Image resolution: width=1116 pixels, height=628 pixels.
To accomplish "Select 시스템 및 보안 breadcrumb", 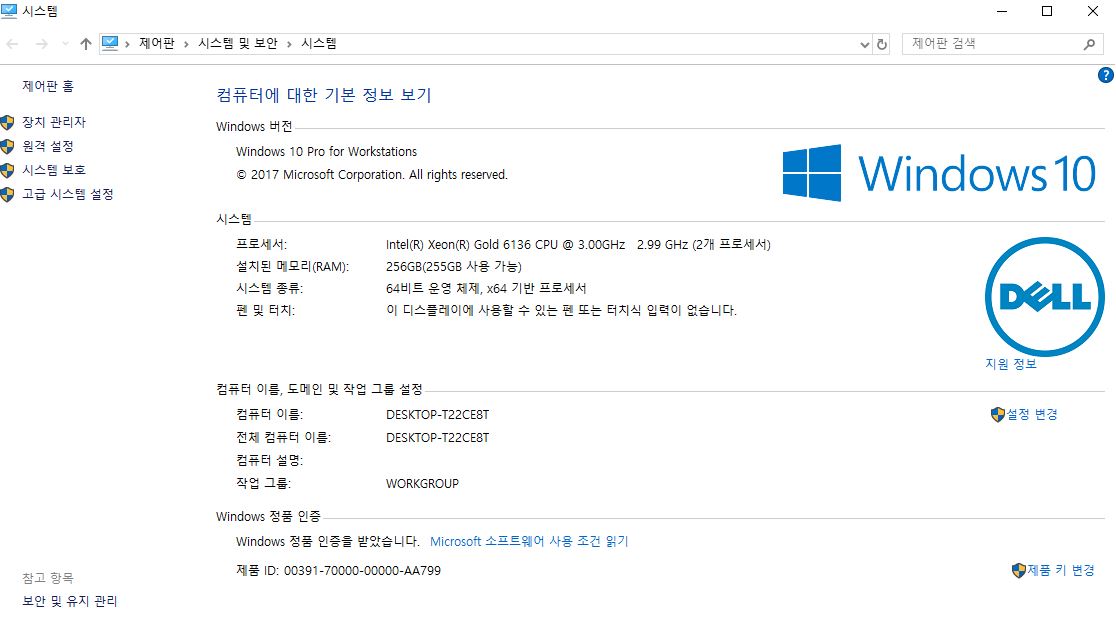I will point(238,43).
